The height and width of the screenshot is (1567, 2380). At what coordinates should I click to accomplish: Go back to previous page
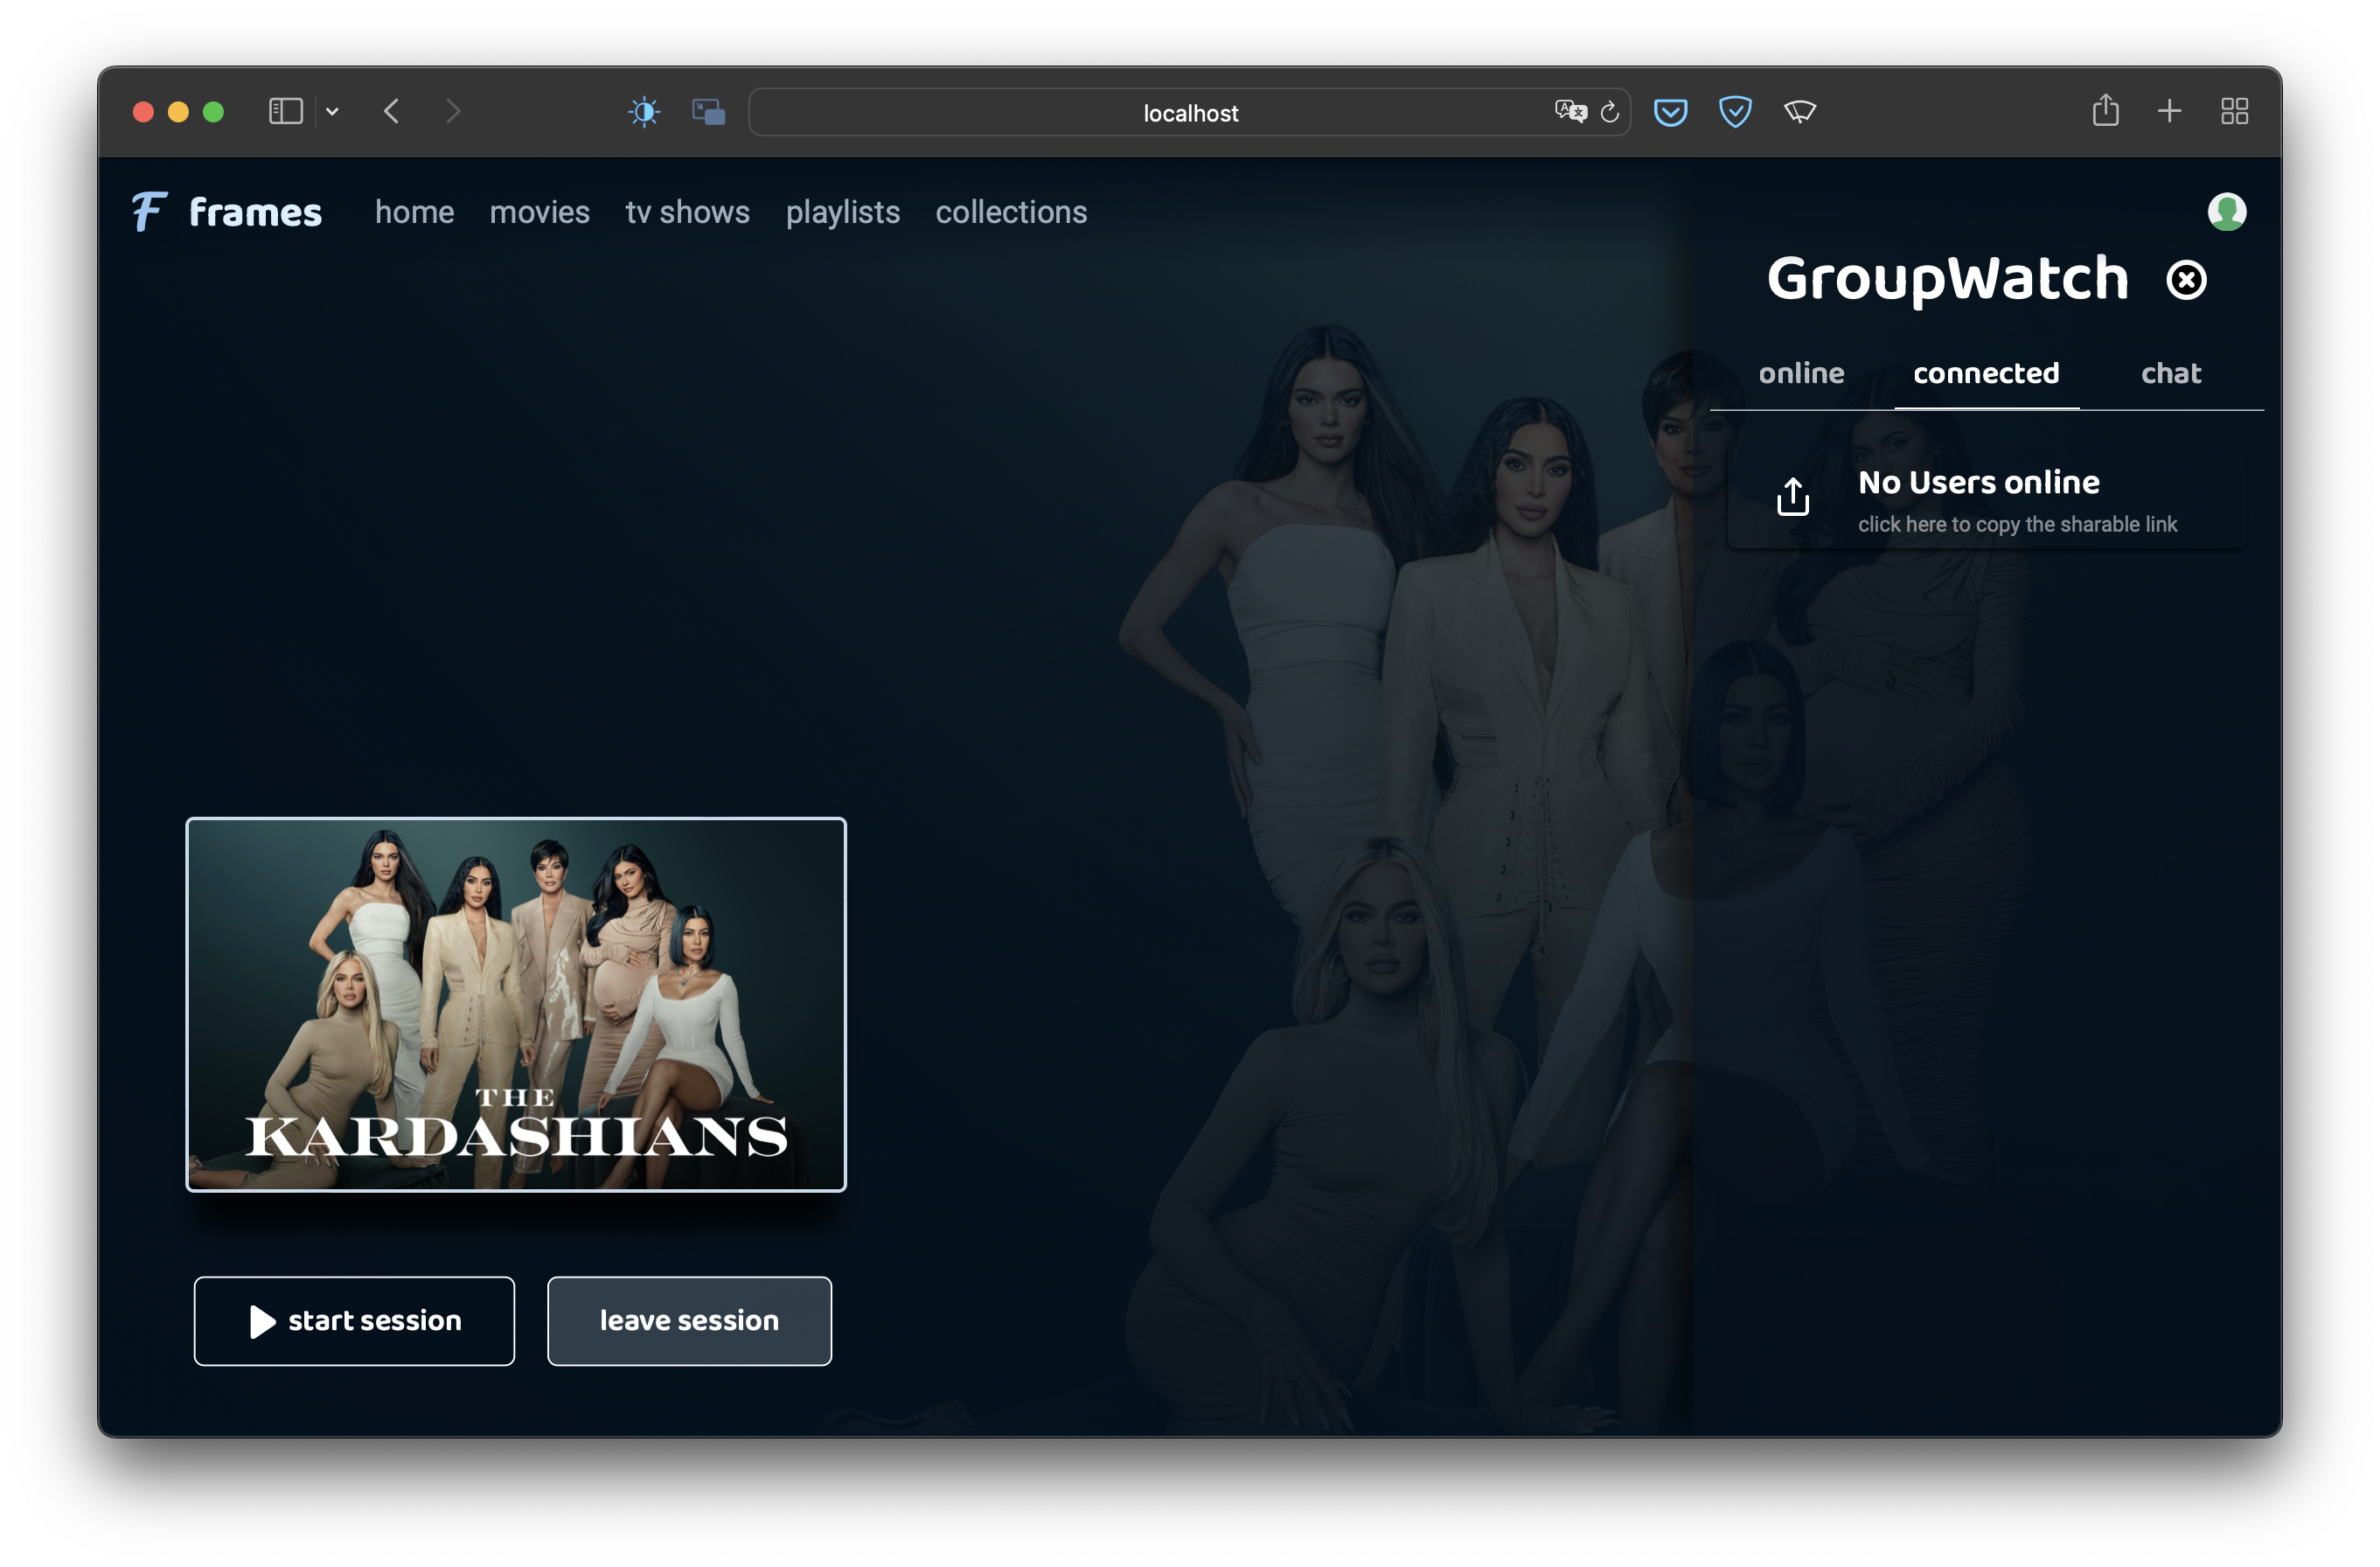[x=392, y=111]
